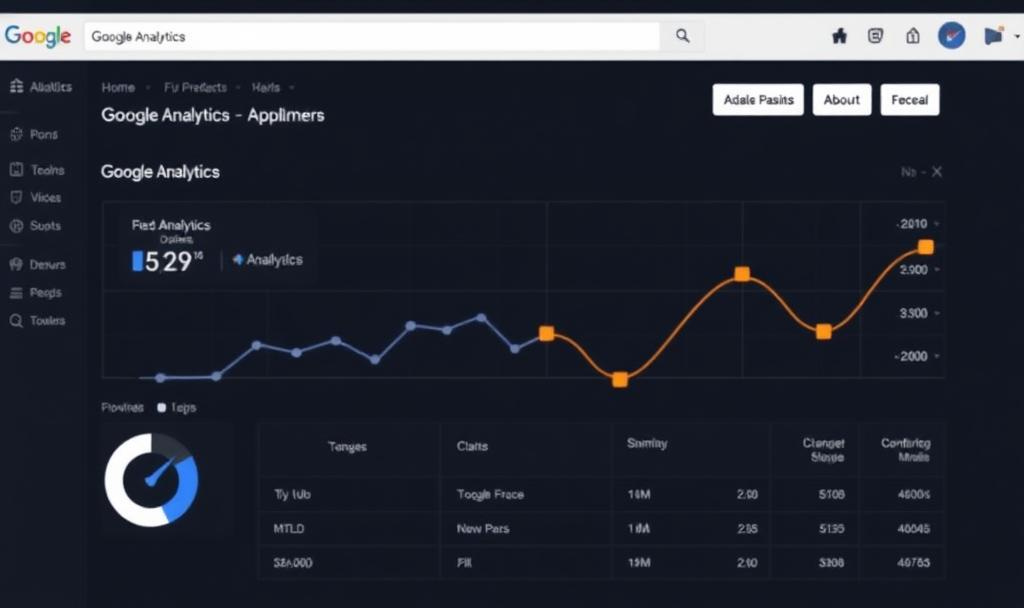Sort by the Claits column header
Viewport: 1024px width, 608px height.
pyautogui.click(x=472, y=446)
